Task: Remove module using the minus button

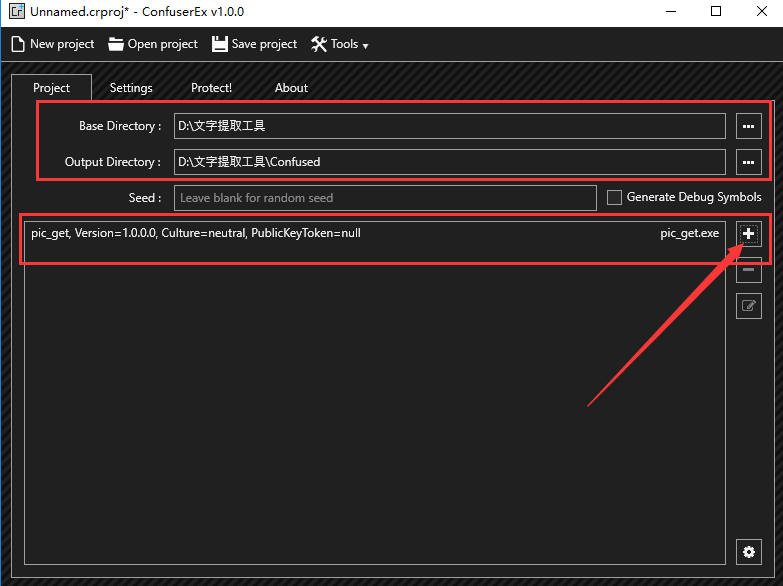Action: [748, 270]
